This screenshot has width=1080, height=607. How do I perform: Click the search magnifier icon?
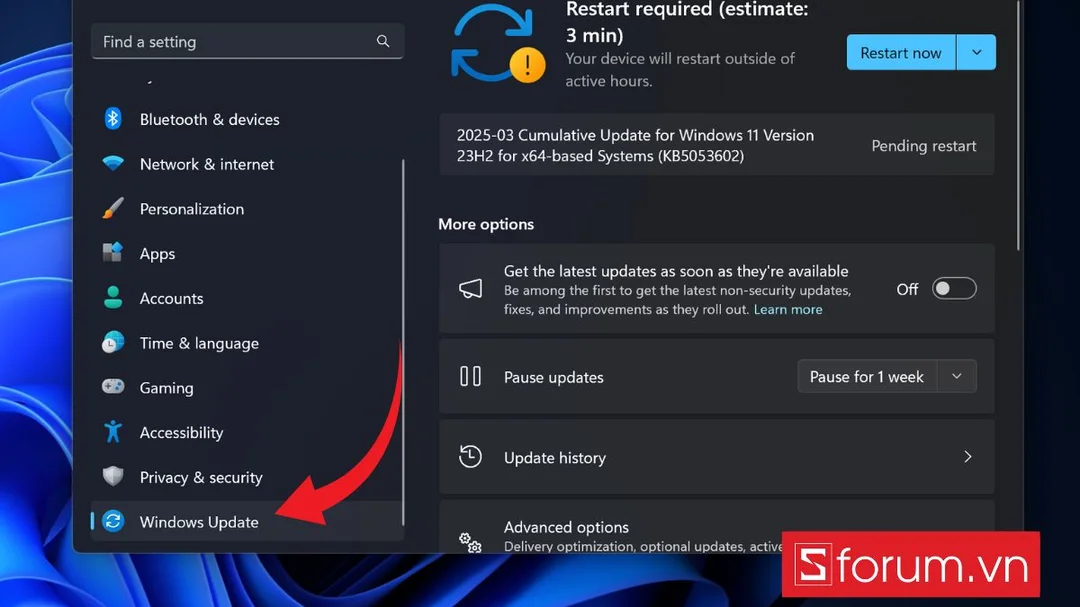tap(383, 41)
